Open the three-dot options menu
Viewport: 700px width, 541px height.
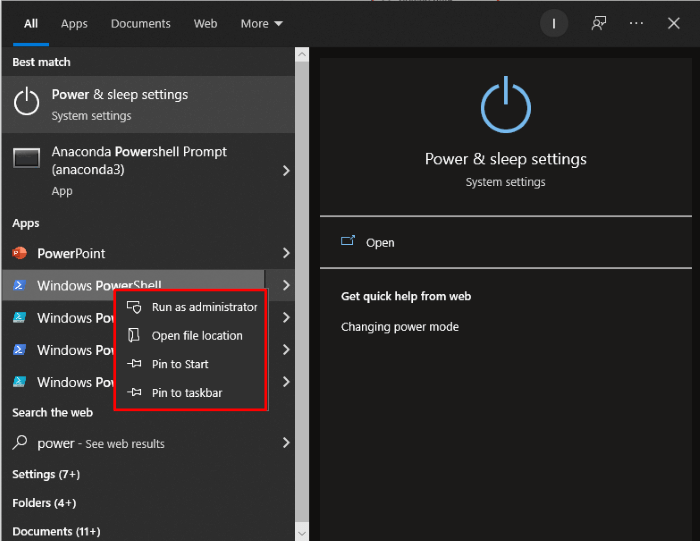point(636,23)
